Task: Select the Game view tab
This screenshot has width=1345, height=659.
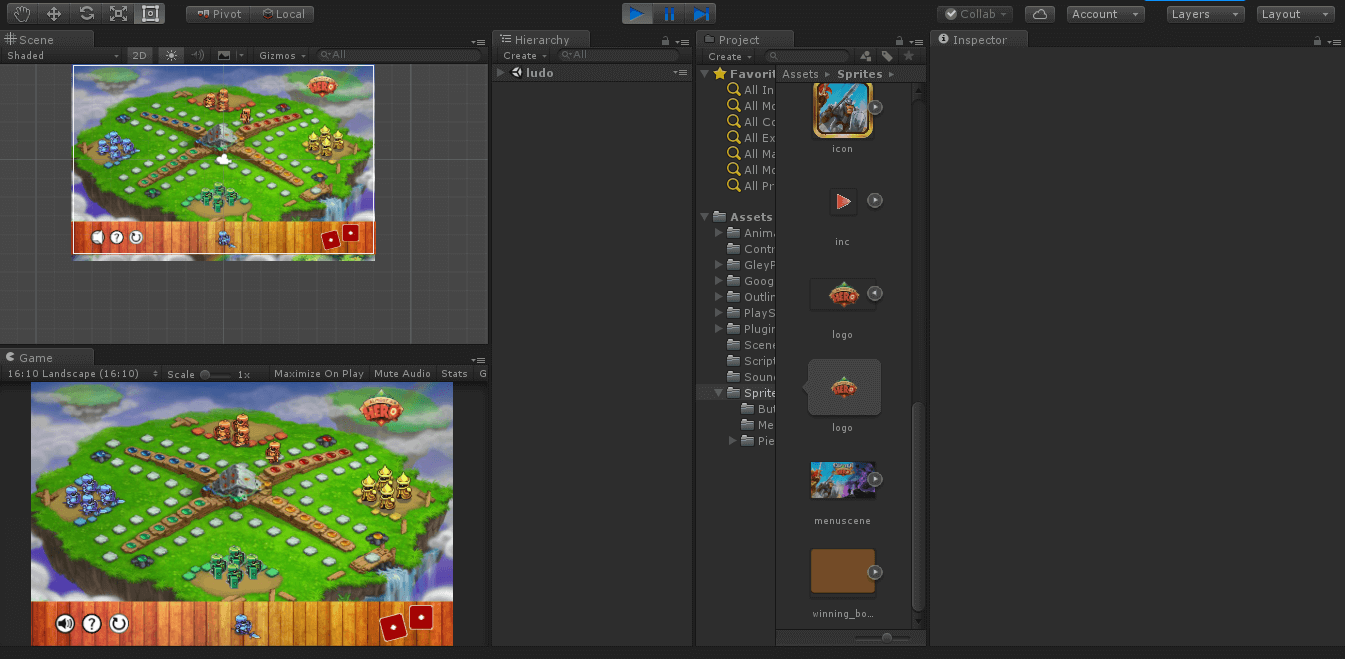Action: pos(36,358)
